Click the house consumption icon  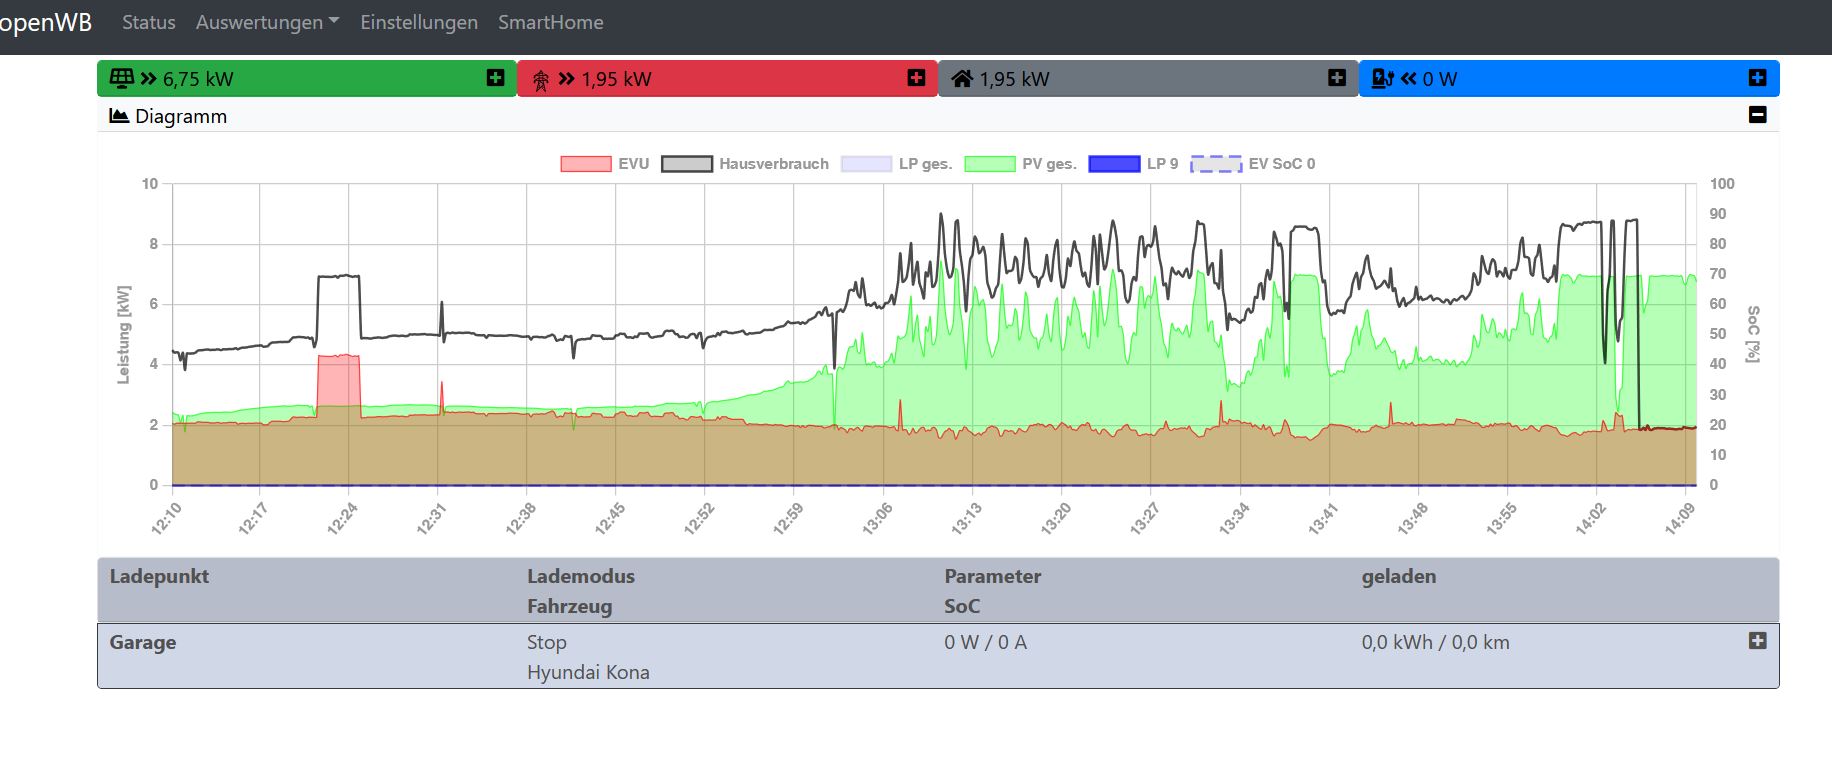[x=962, y=78]
